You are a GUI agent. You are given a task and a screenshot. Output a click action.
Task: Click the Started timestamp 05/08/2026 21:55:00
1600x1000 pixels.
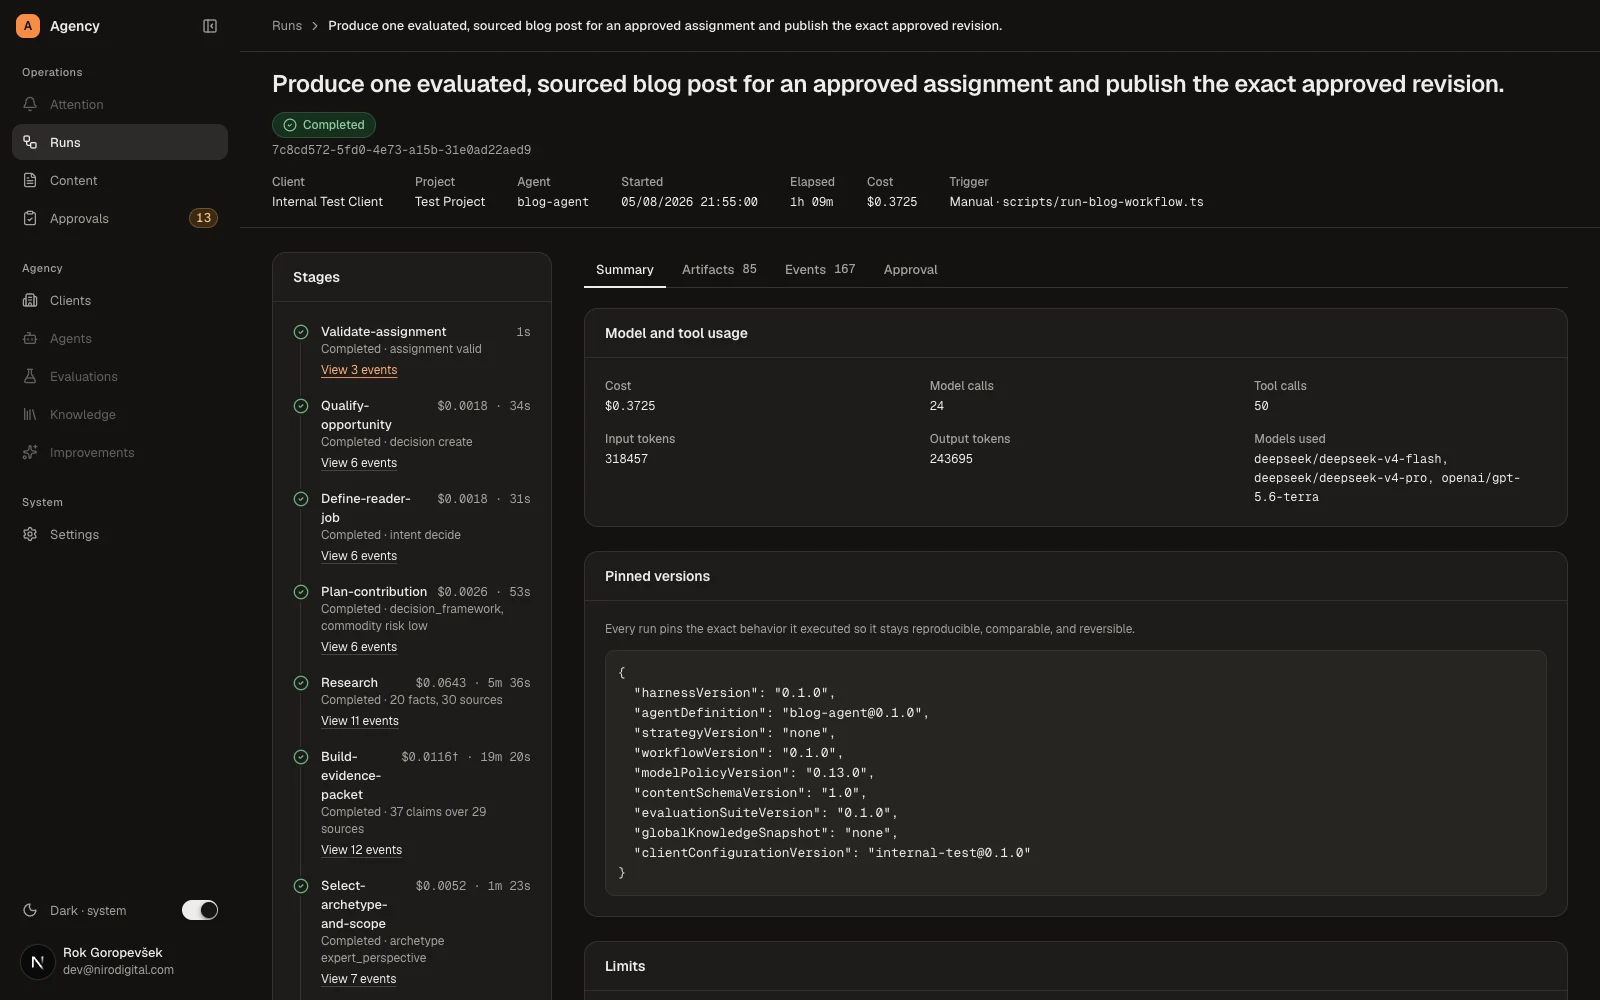[x=689, y=202]
